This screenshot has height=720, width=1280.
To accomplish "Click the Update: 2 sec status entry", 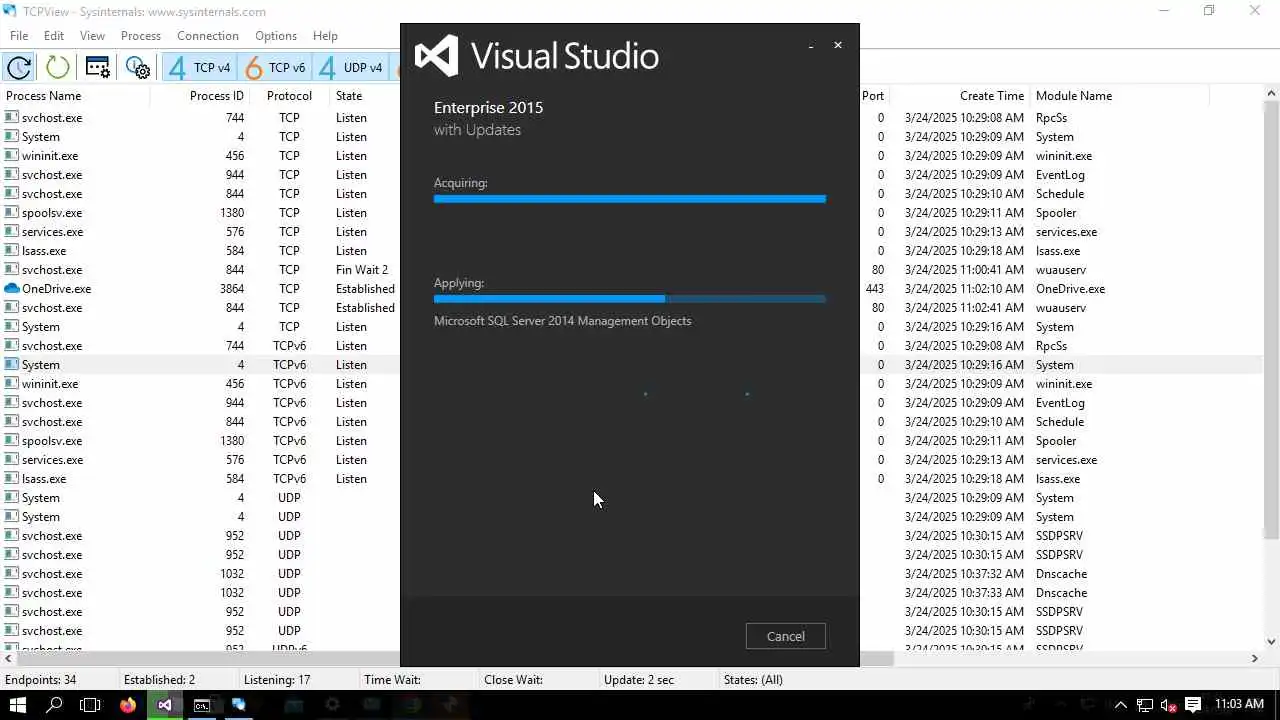I will (639, 680).
